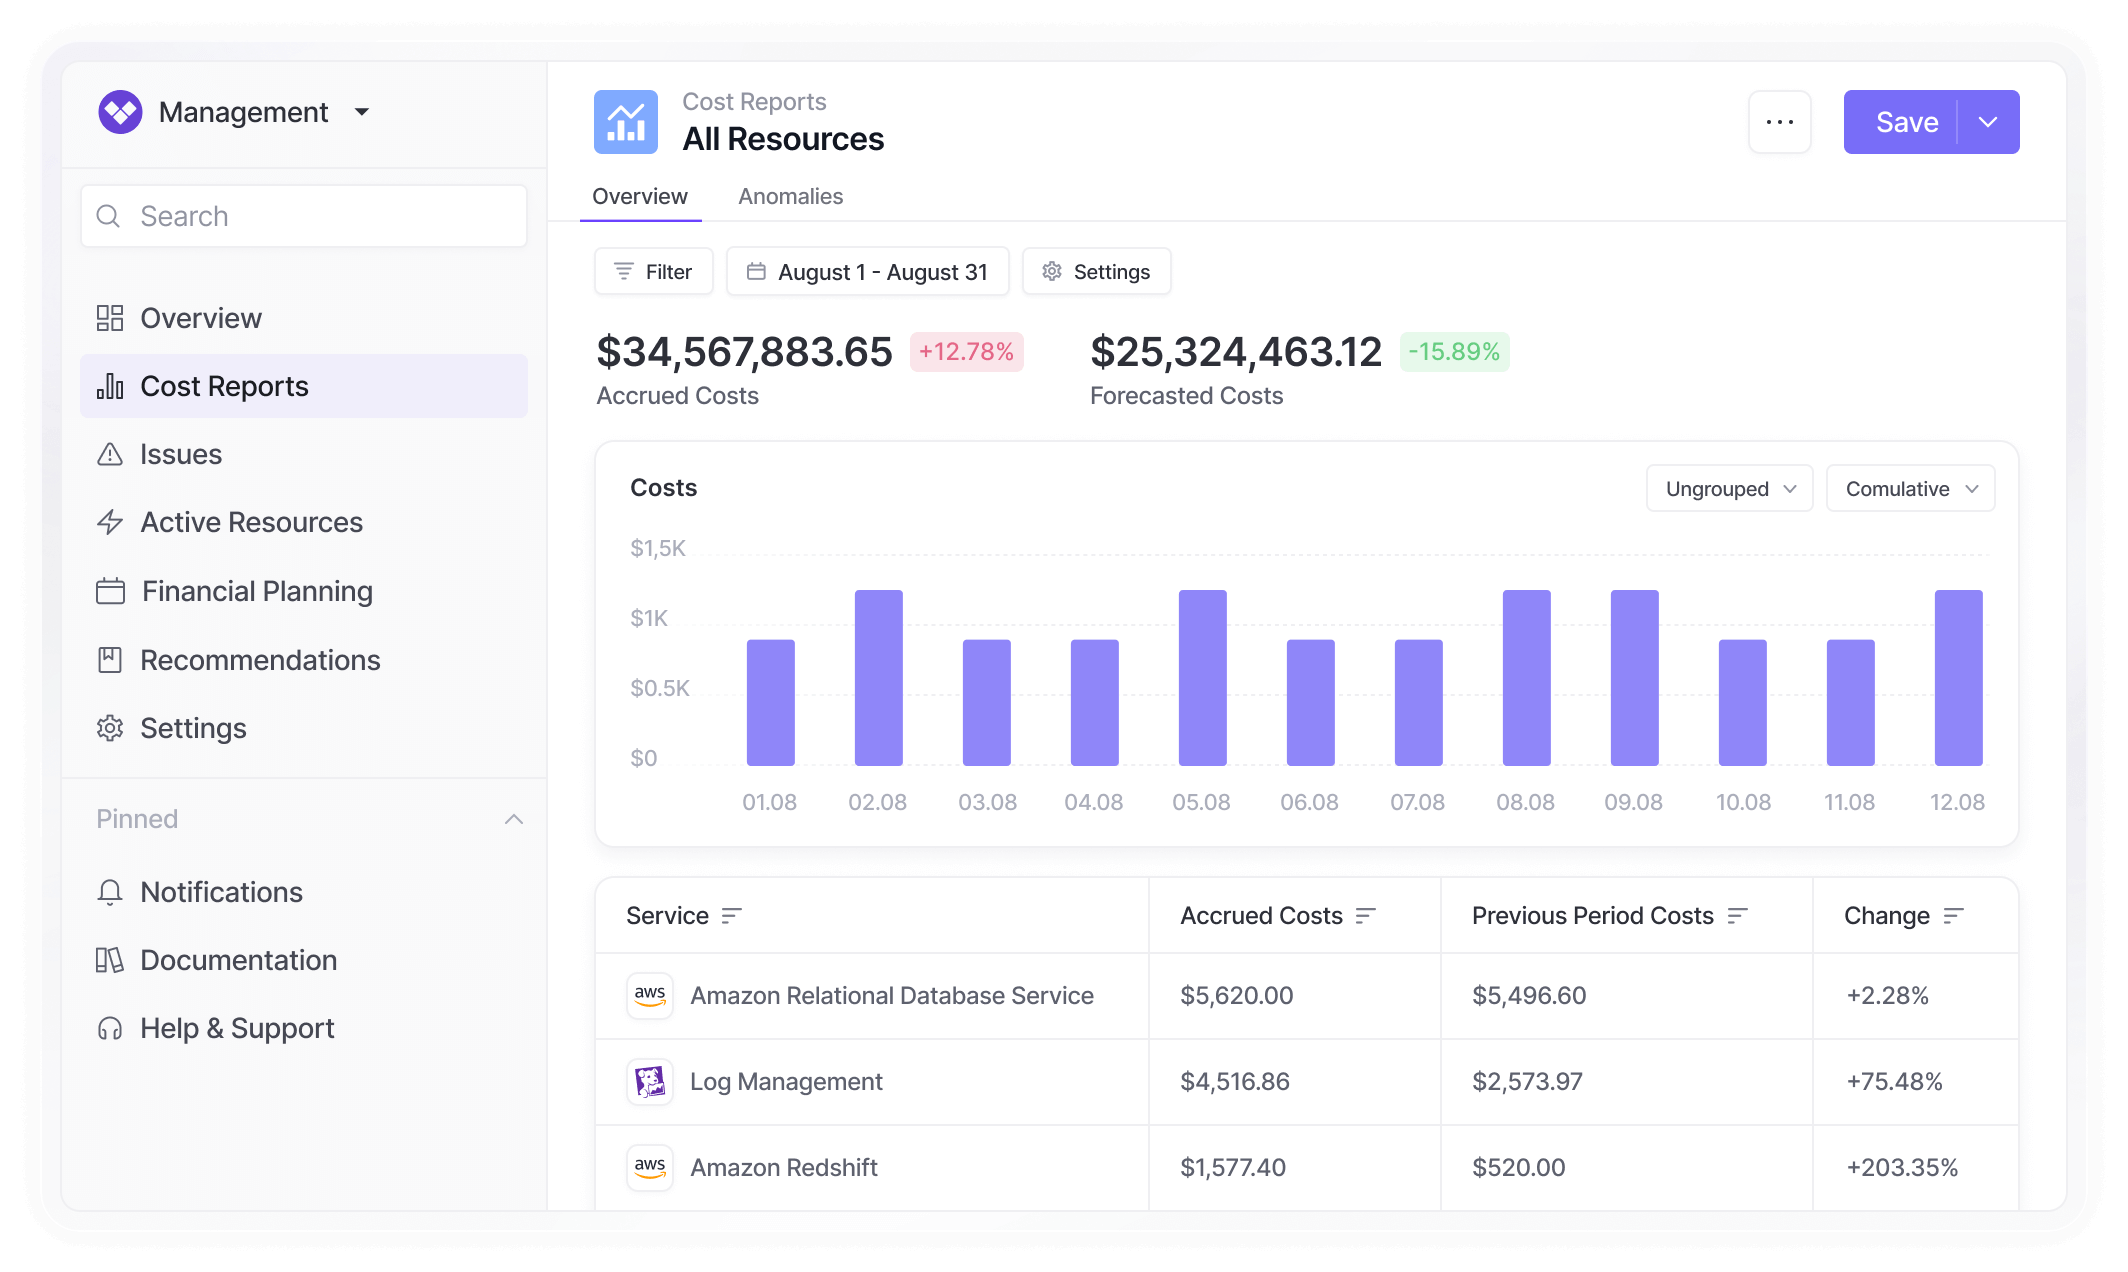Click the Cost Reports chart logo icon
Screen dimensions: 2128x1272
tap(625, 122)
